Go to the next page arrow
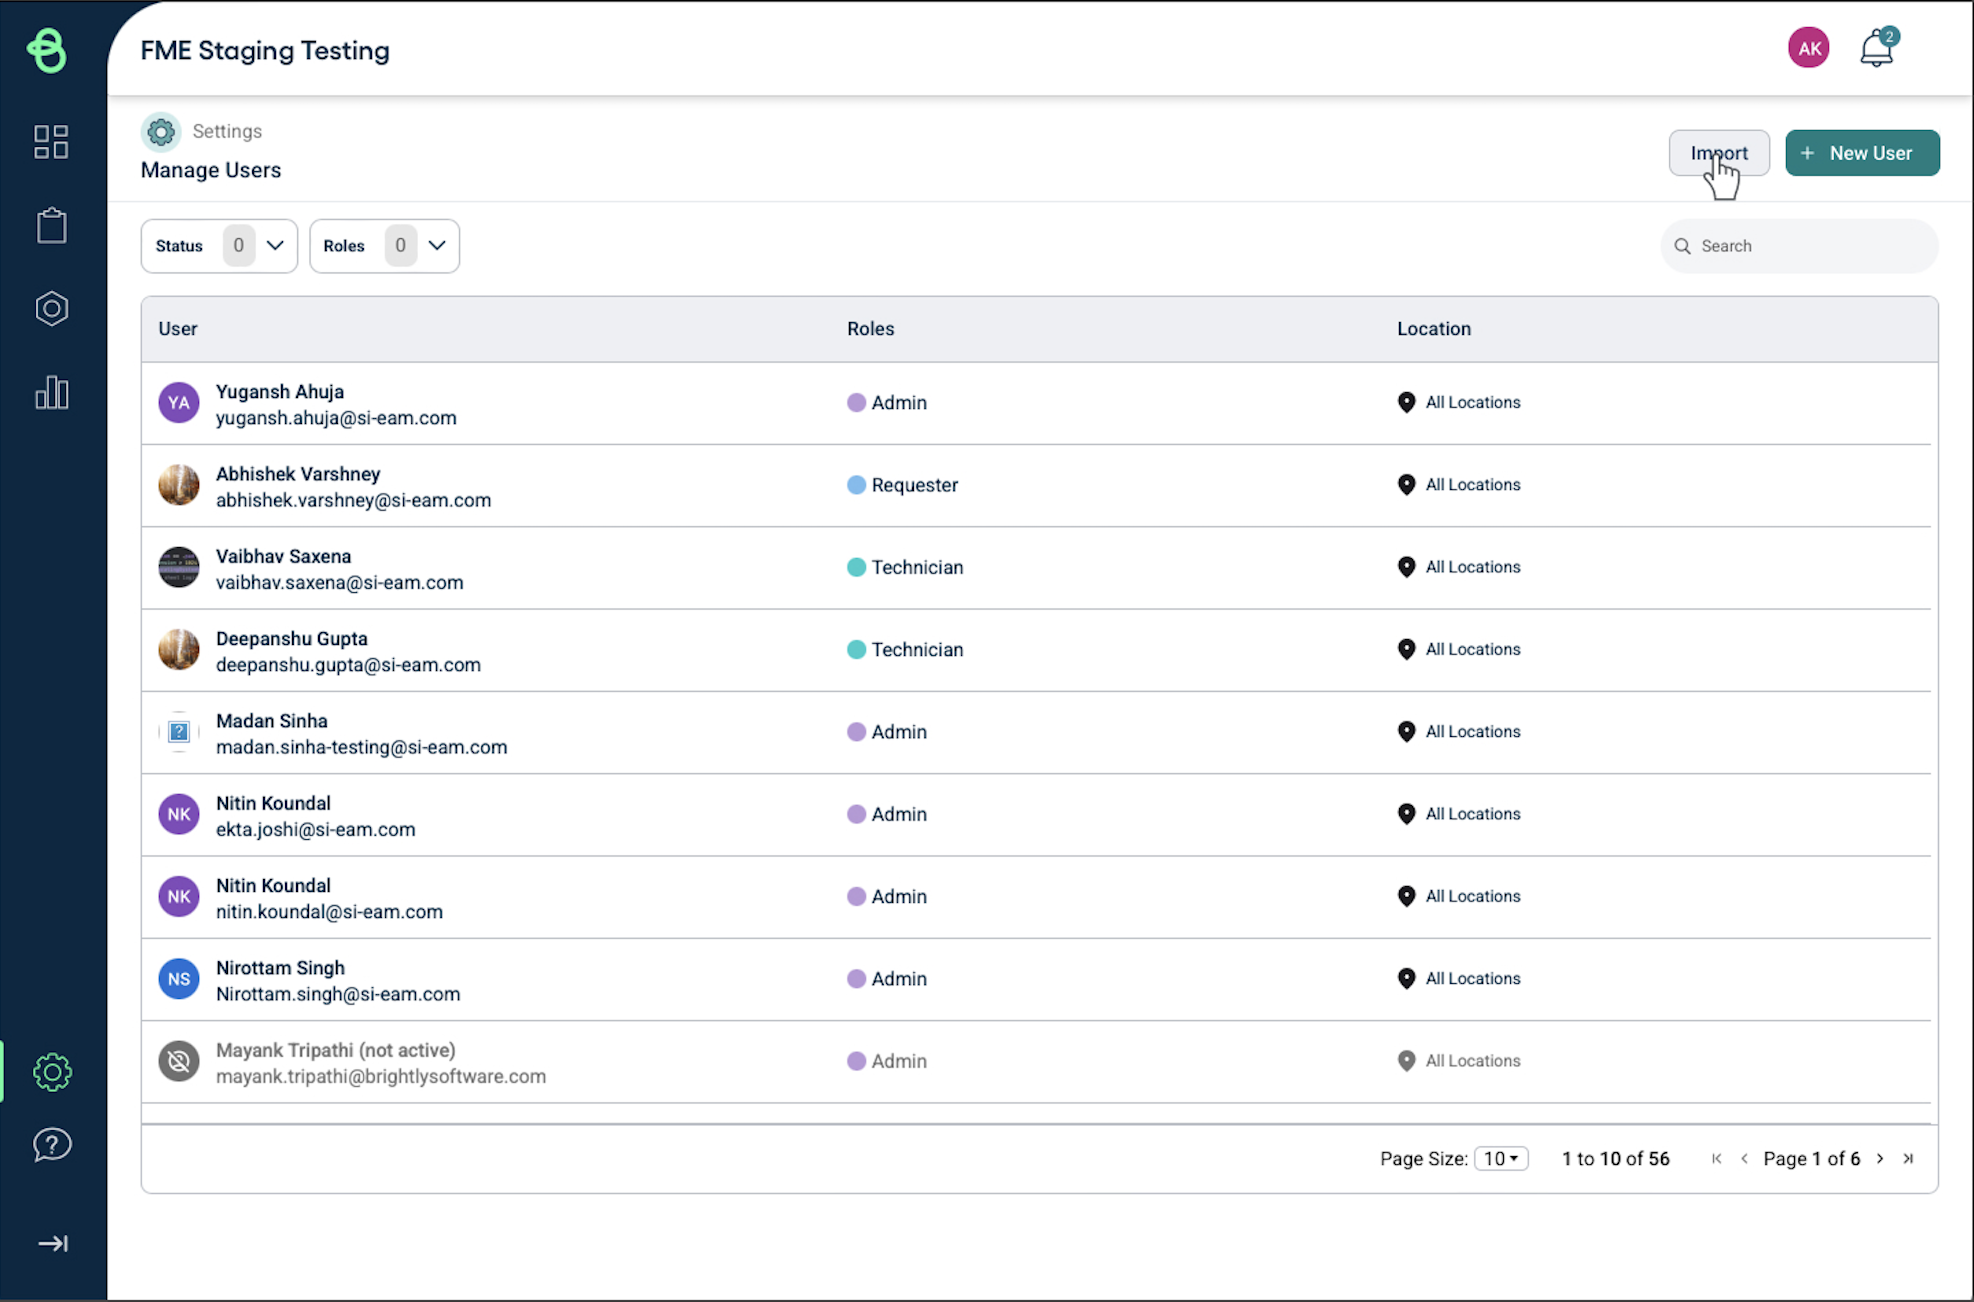 tap(1880, 1158)
